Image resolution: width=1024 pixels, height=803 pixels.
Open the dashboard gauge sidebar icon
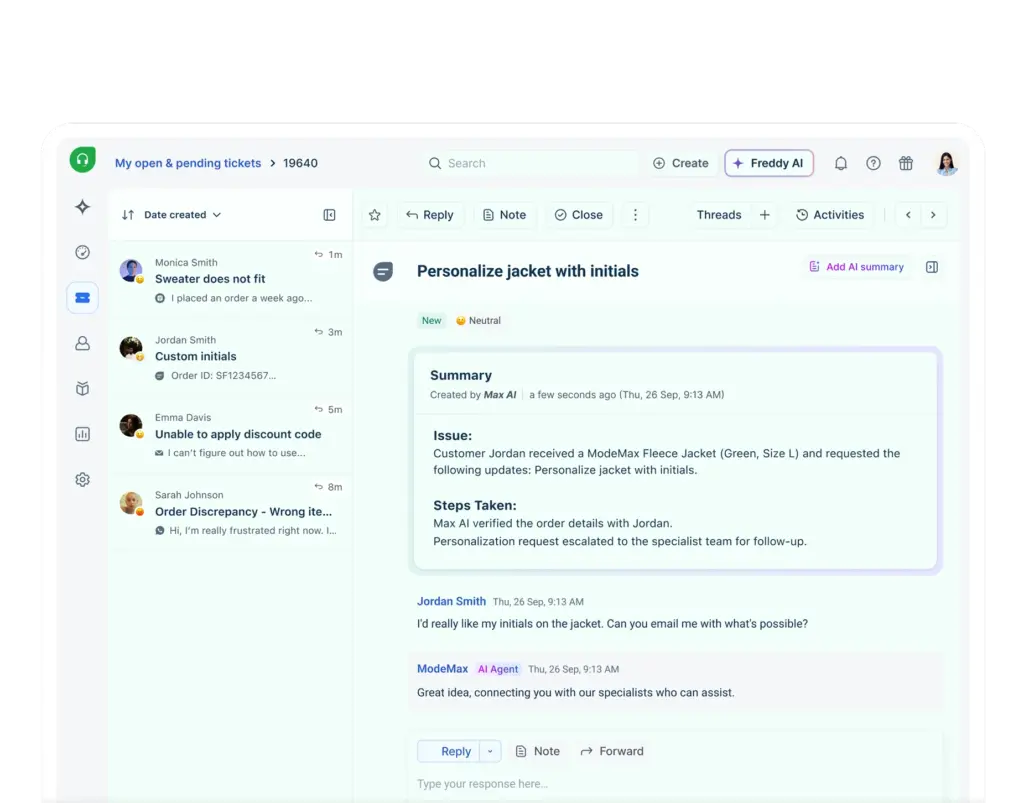(82, 252)
